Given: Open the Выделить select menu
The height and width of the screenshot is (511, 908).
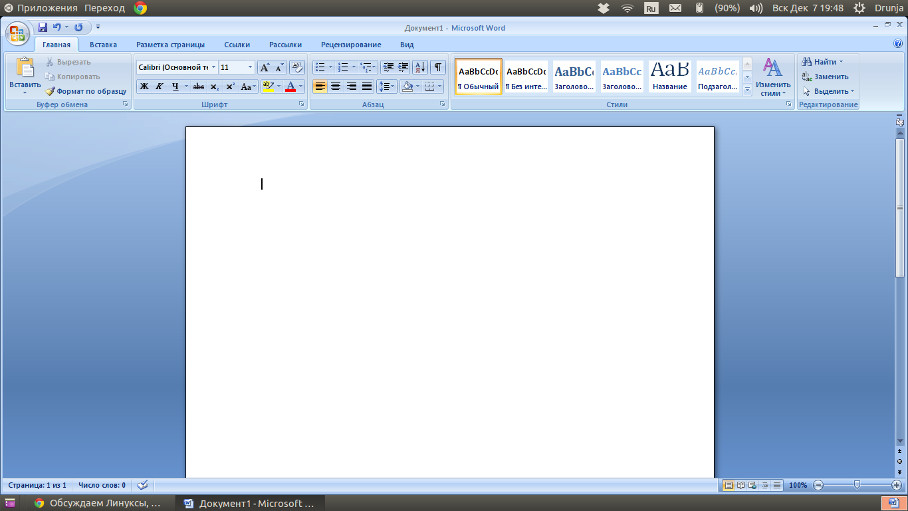Looking at the screenshot, I should 828,92.
